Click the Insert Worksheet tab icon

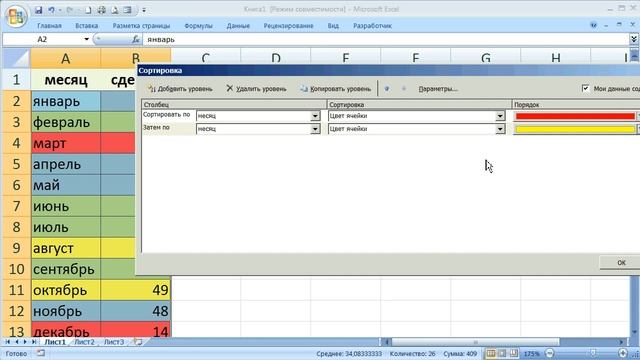(138, 342)
